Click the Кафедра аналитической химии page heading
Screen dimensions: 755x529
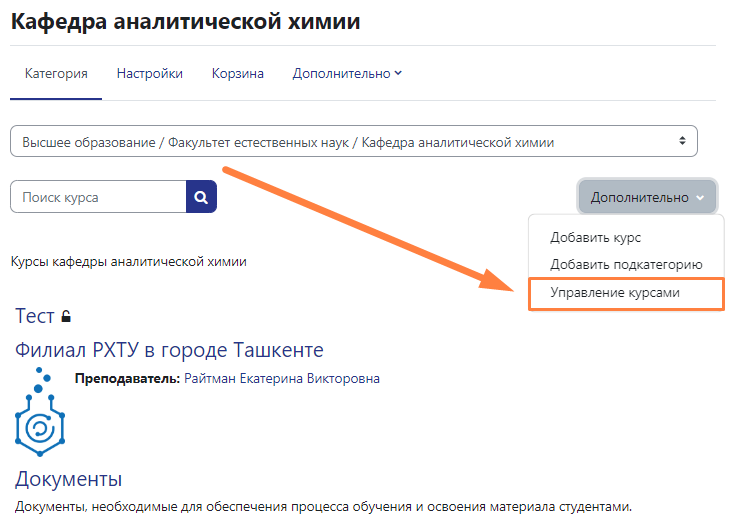coord(185,21)
